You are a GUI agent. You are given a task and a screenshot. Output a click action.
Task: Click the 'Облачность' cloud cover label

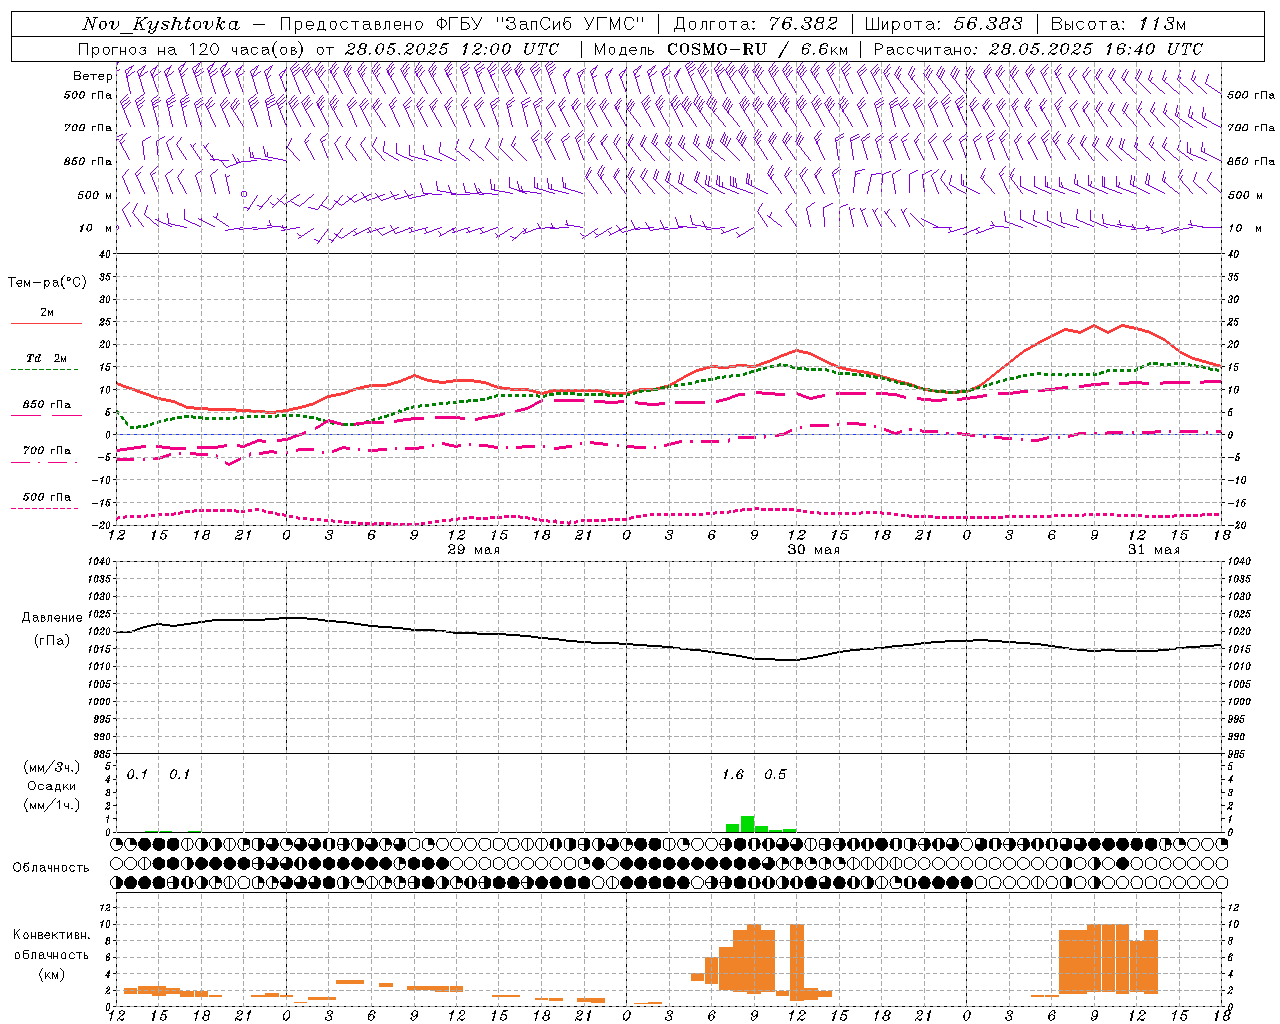click(51, 867)
